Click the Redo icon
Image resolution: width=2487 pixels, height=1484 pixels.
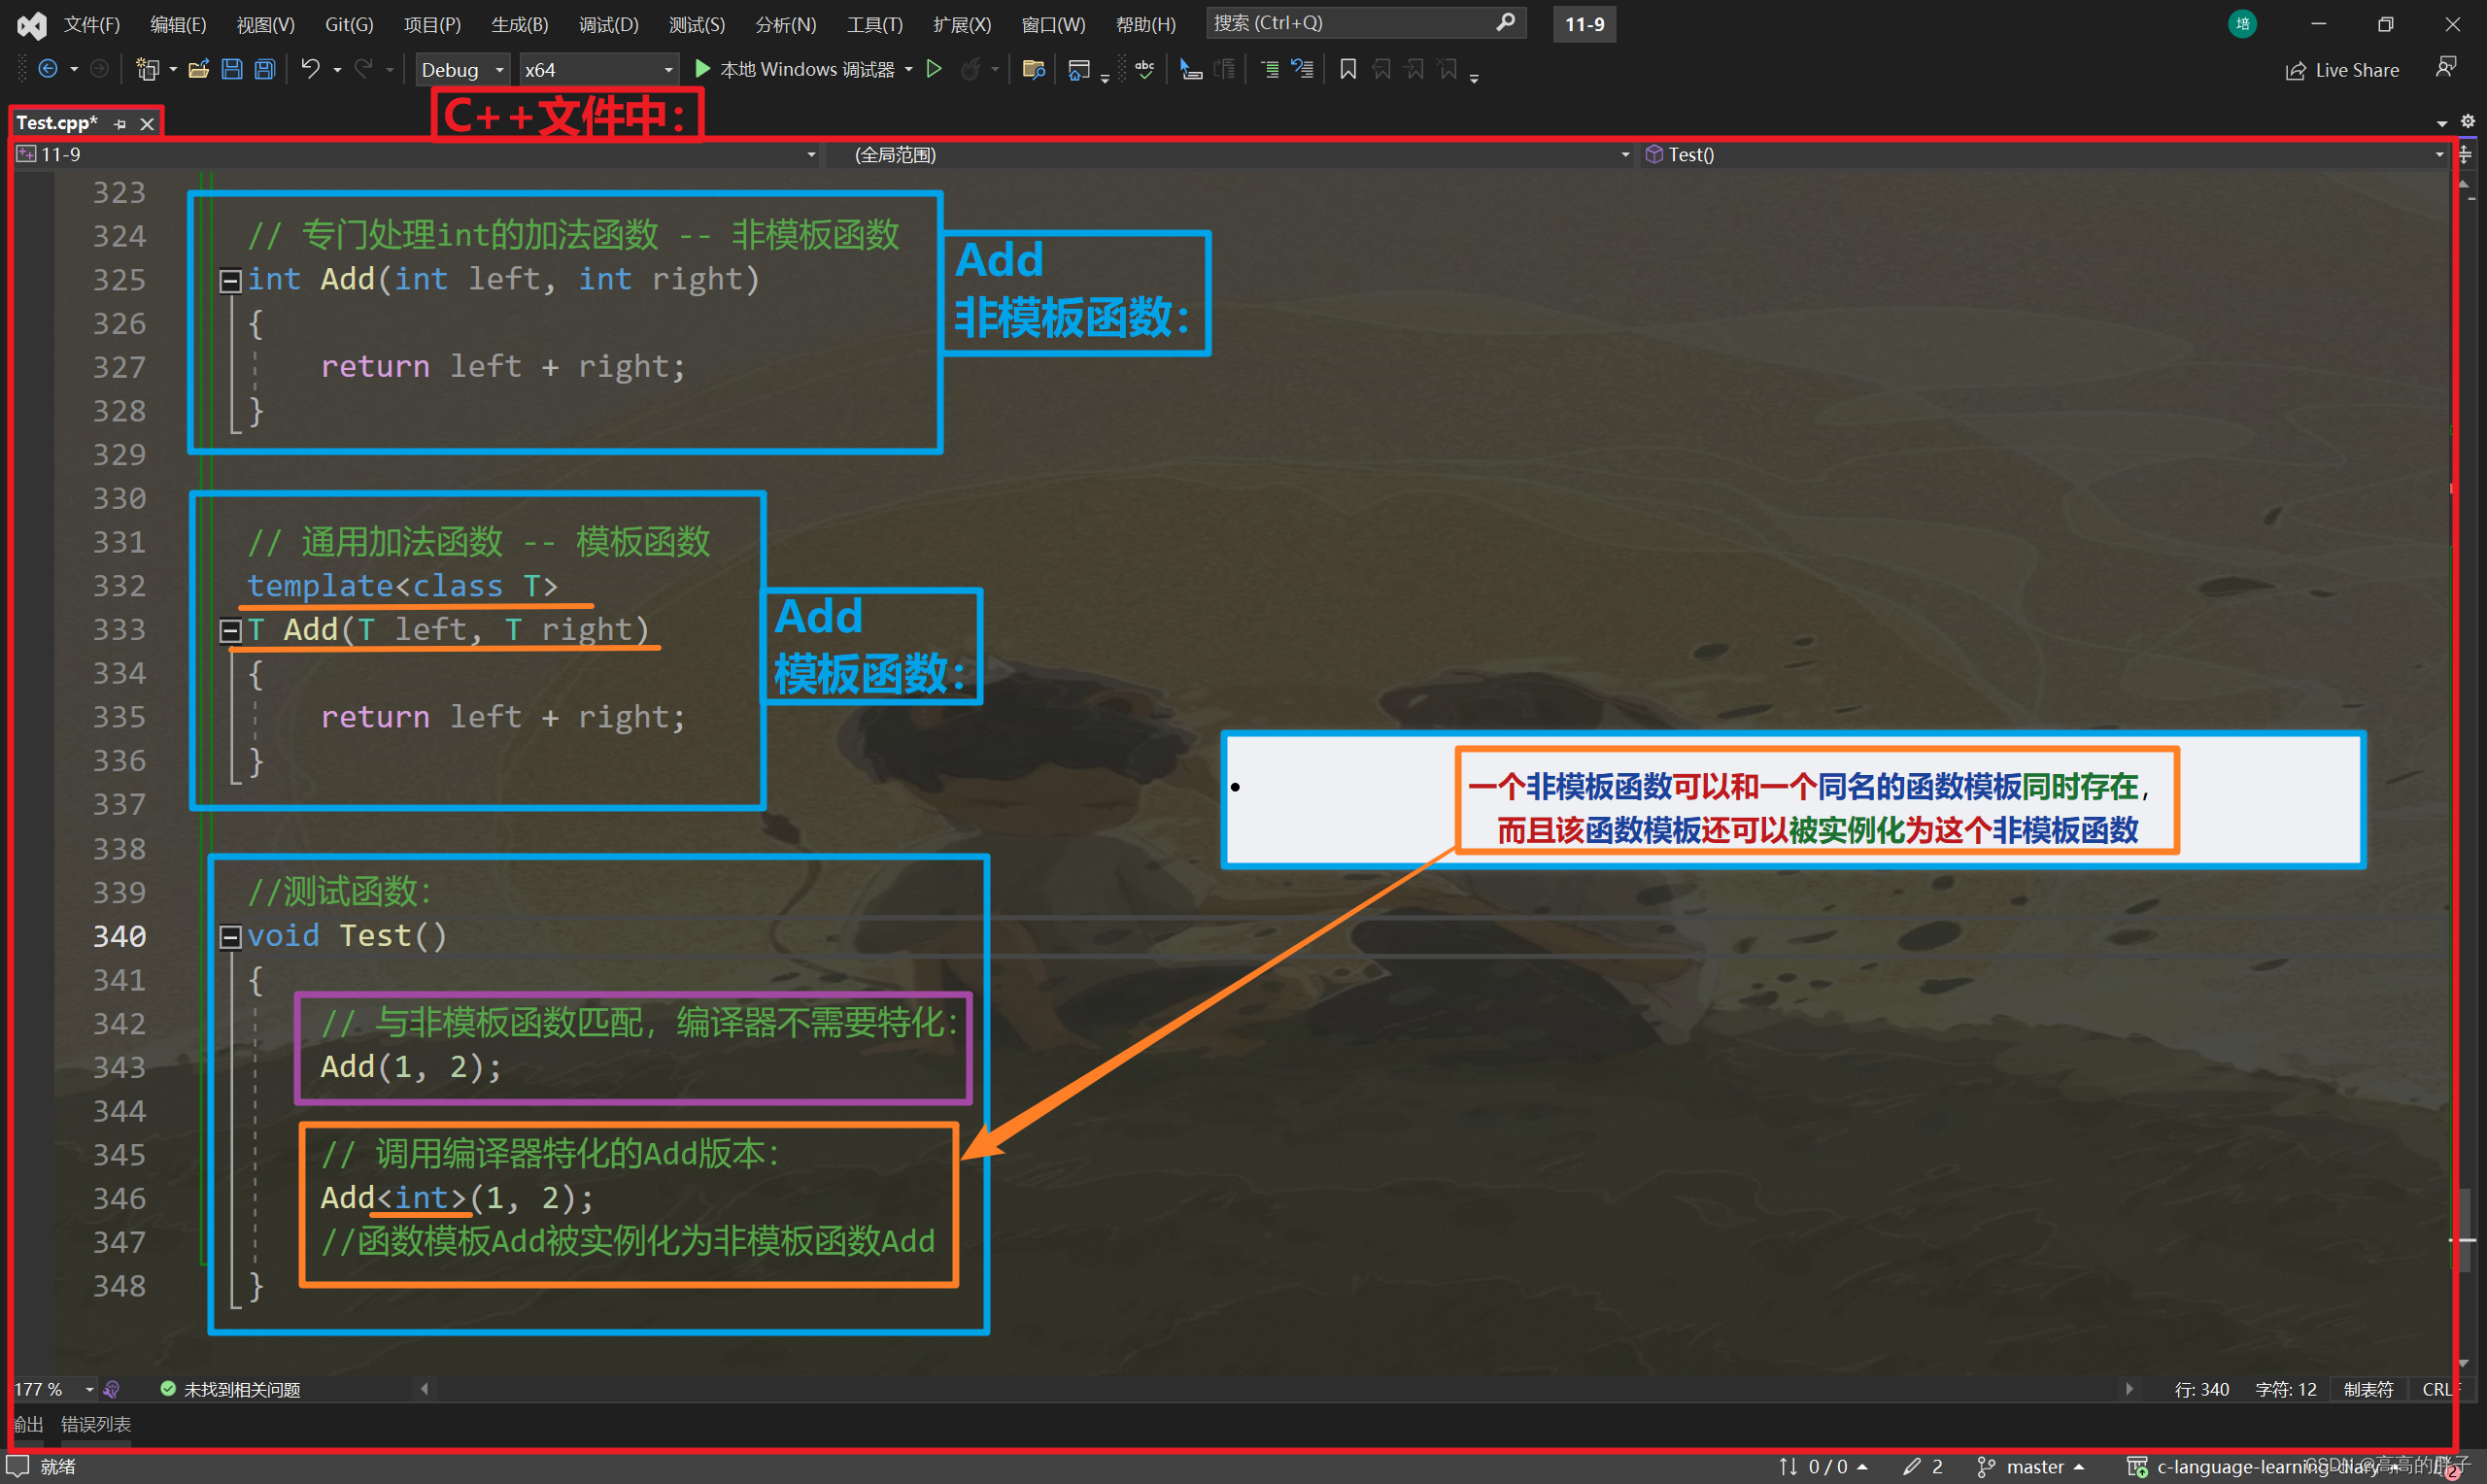pyautogui.click(x=364, y=69)
